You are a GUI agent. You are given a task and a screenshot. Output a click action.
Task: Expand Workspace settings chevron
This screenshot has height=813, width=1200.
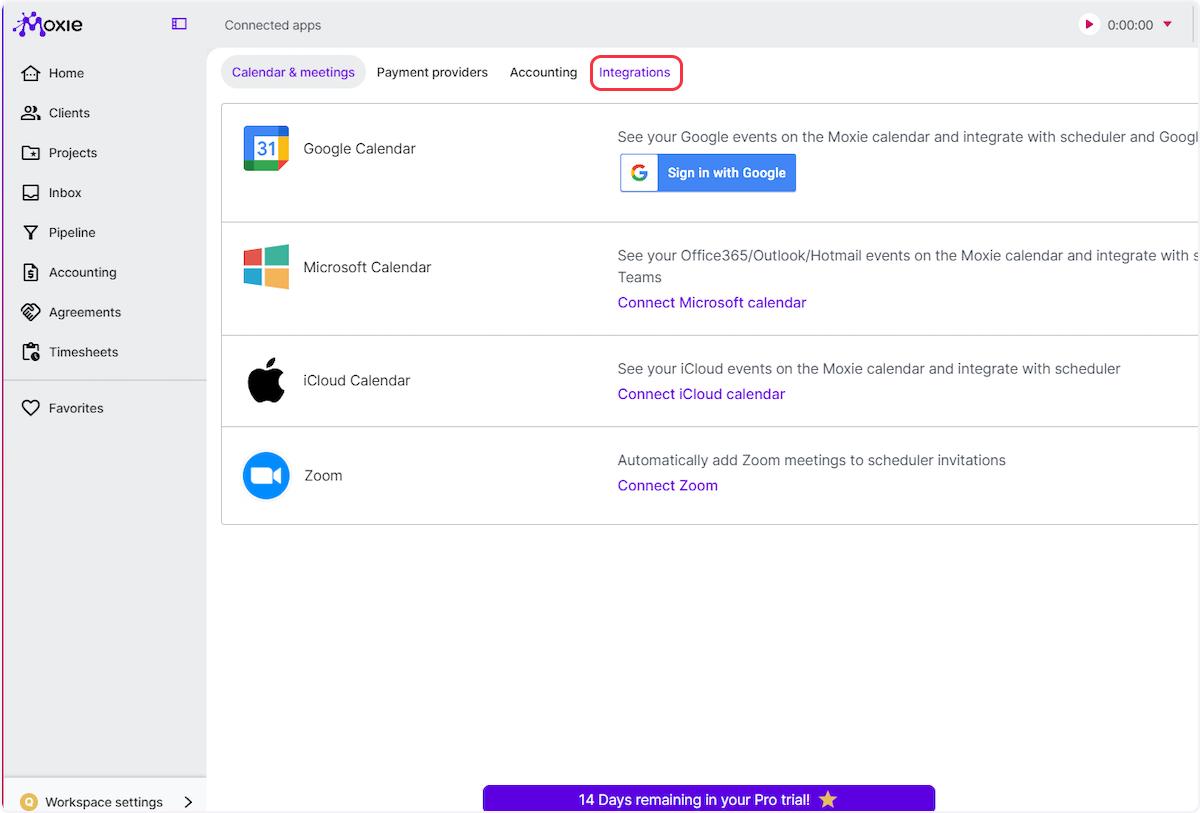(x=188, y=802)
